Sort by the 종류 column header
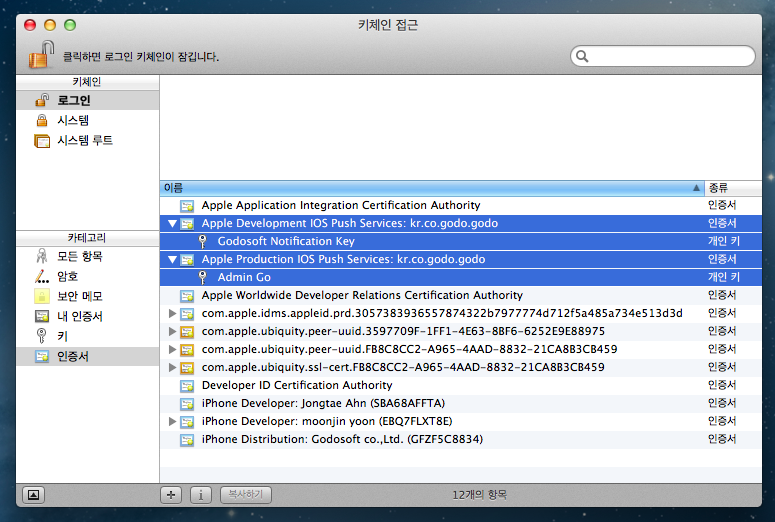The width and height of the screenshot is (775, 522). coord(733,188)
